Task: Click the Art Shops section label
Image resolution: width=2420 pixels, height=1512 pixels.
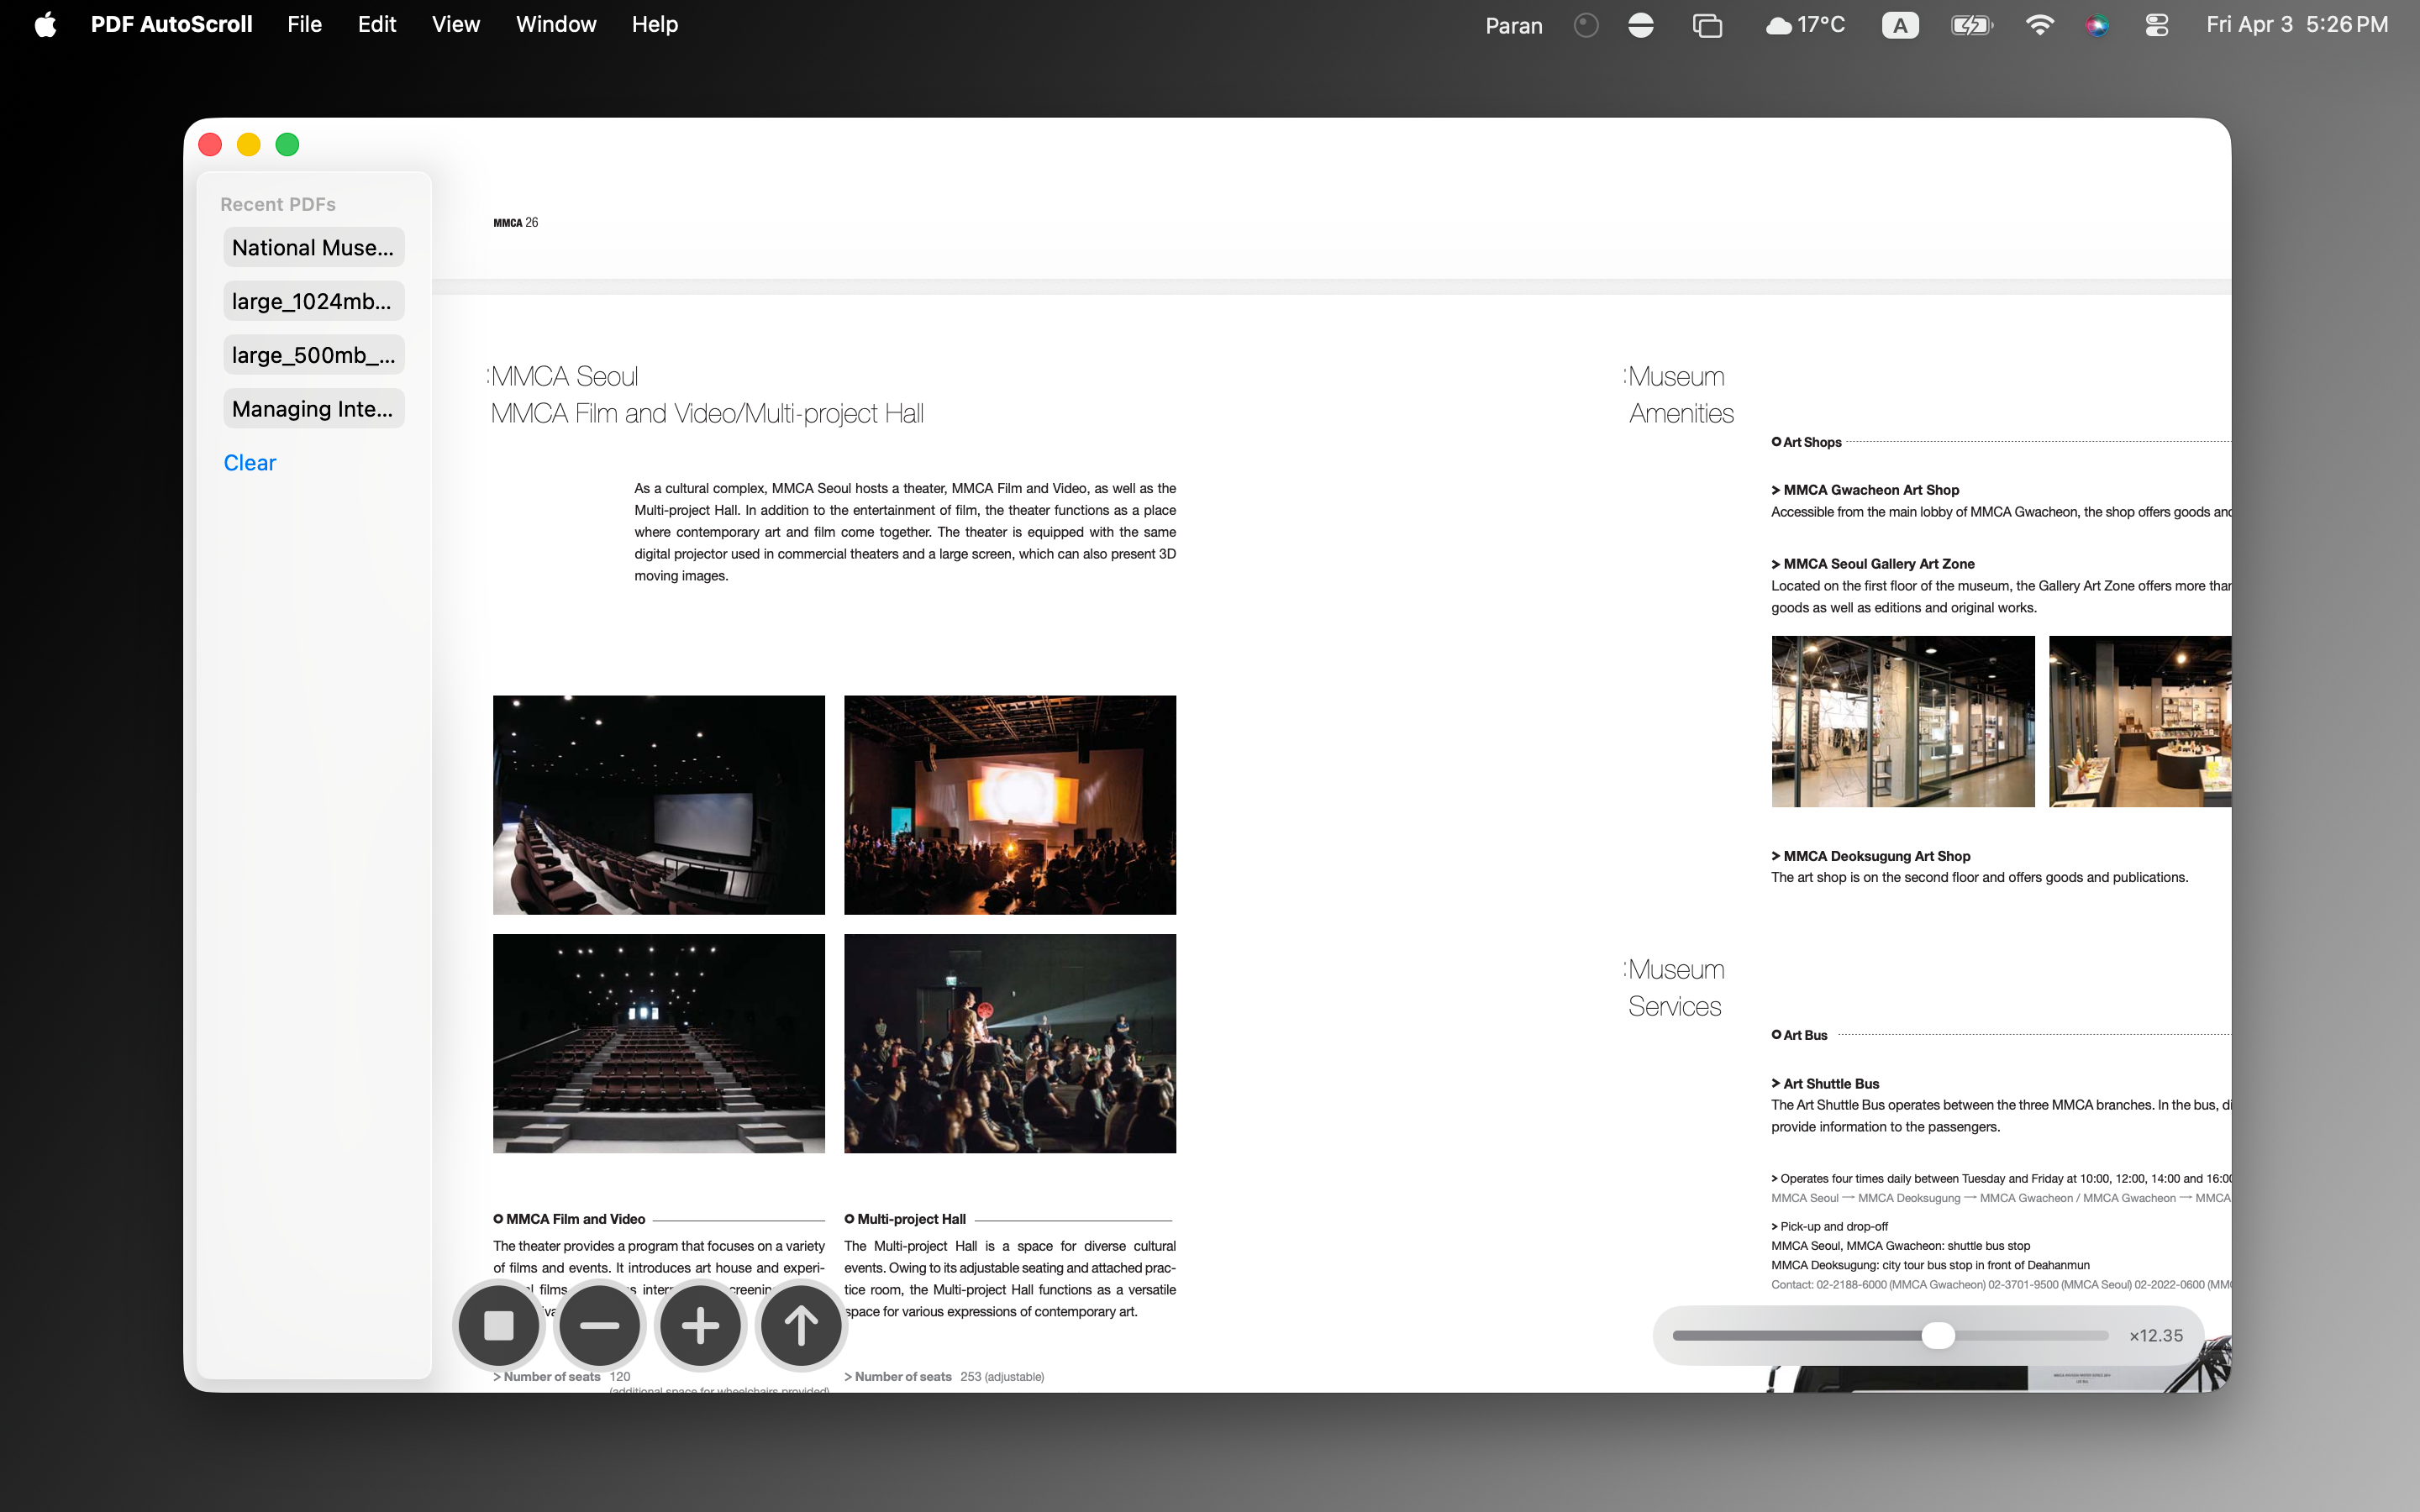Action: (1806, 442)
